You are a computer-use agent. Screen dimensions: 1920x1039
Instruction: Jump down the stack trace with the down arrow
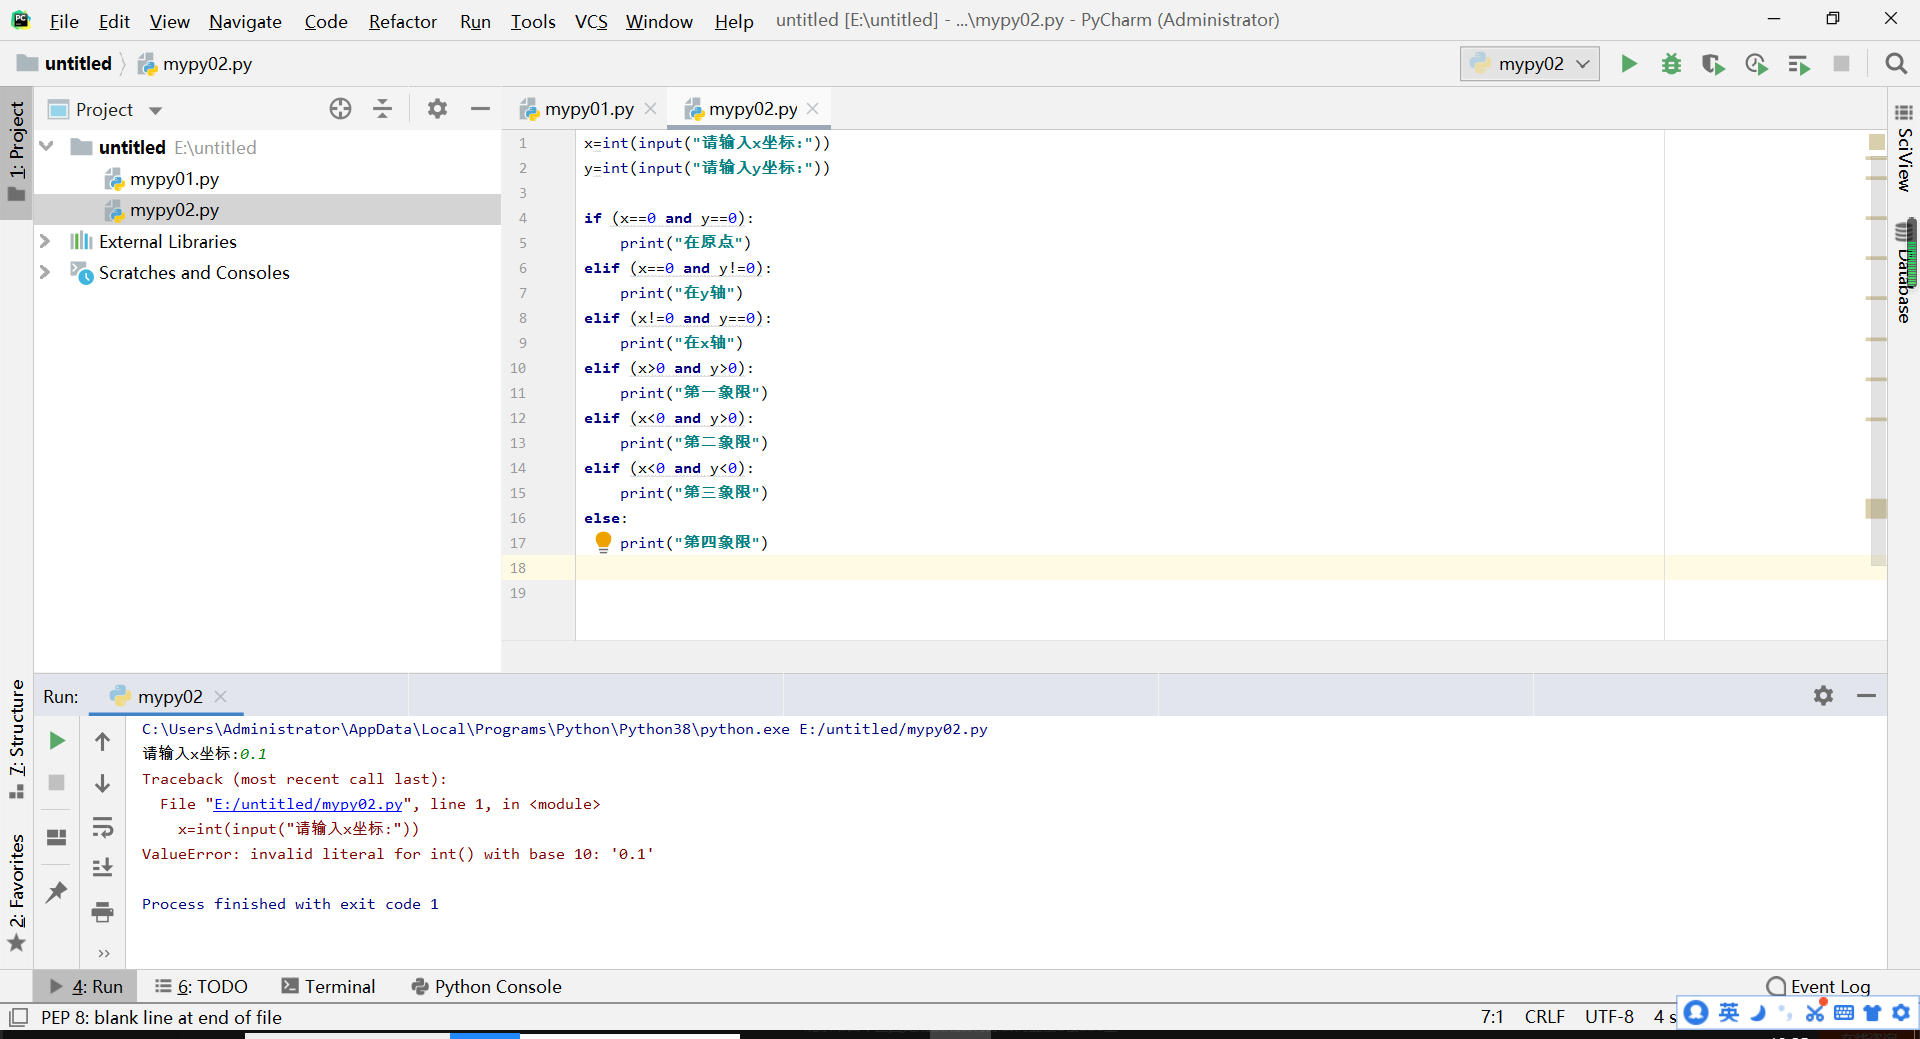(x=102, y=783)
